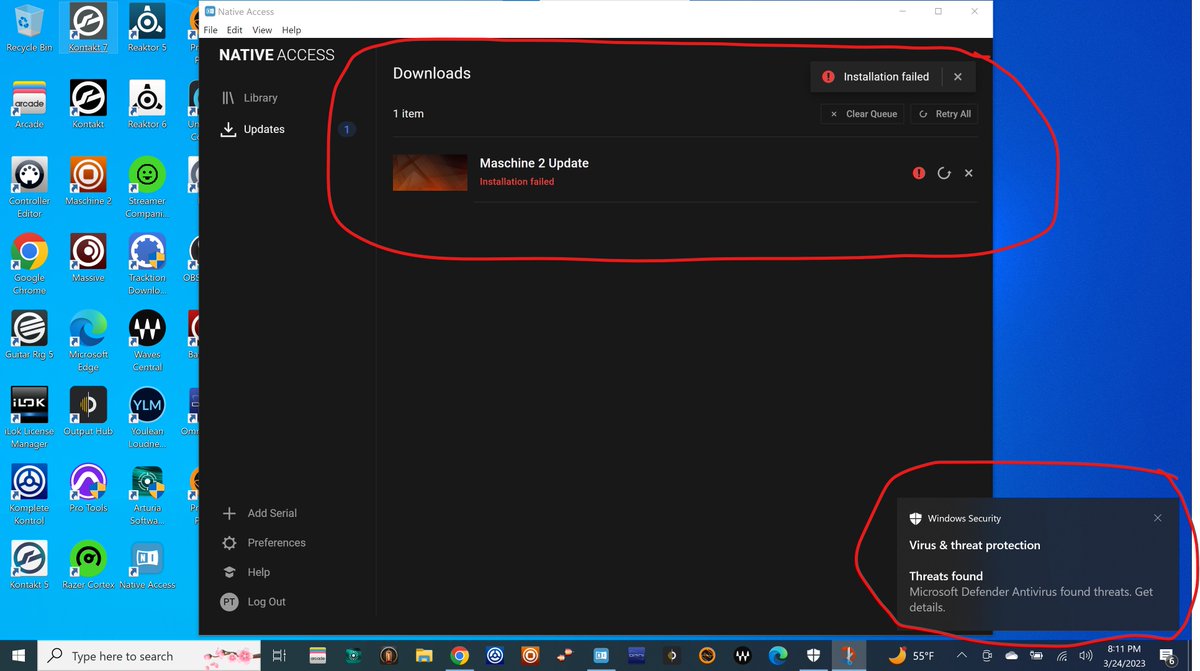Show hidden system tray icons
This screenshot has width=1200, height=671.
[x=961, y=656]
